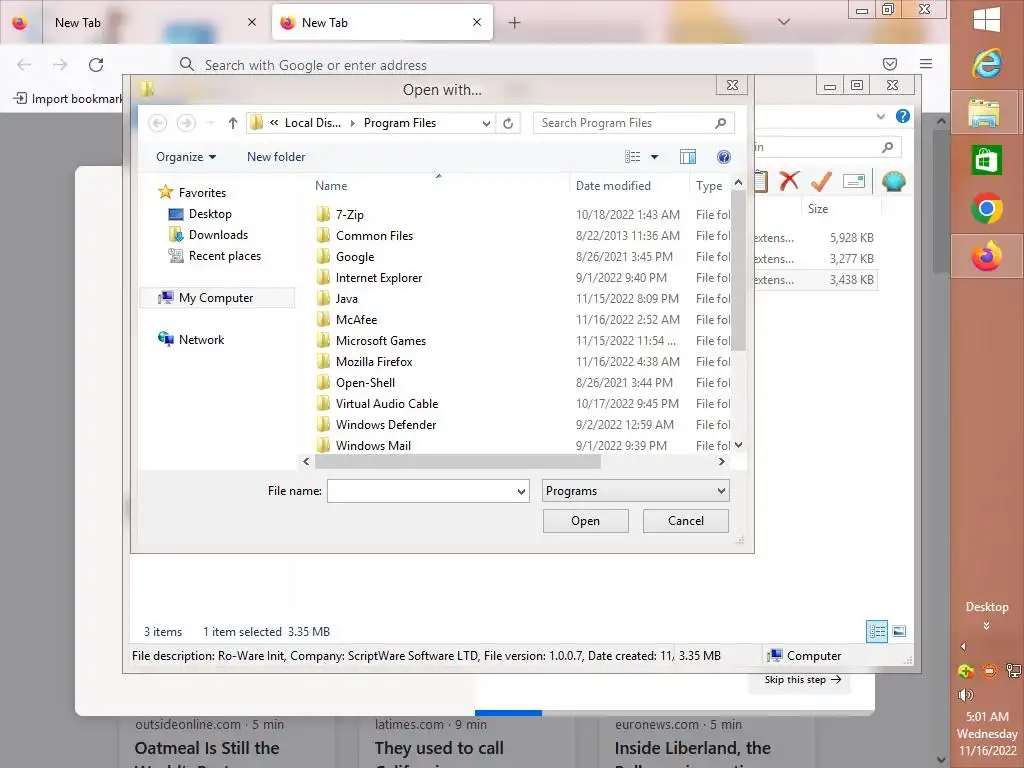Click the Save to Pocket icon in Firefox
This screenshot has width=1024, height=768.
click(x=889, y=64)
